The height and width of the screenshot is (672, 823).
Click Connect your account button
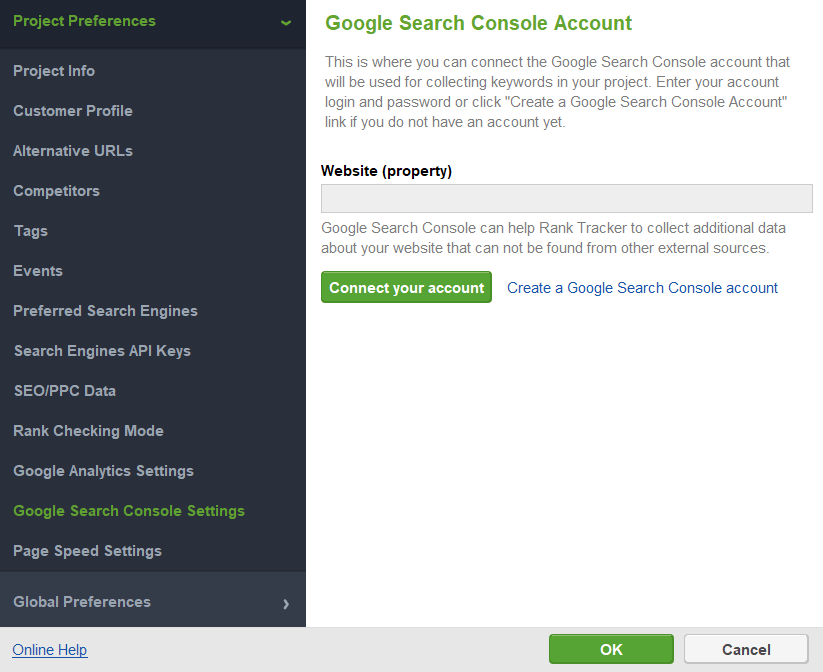click(x=406, y=287)
